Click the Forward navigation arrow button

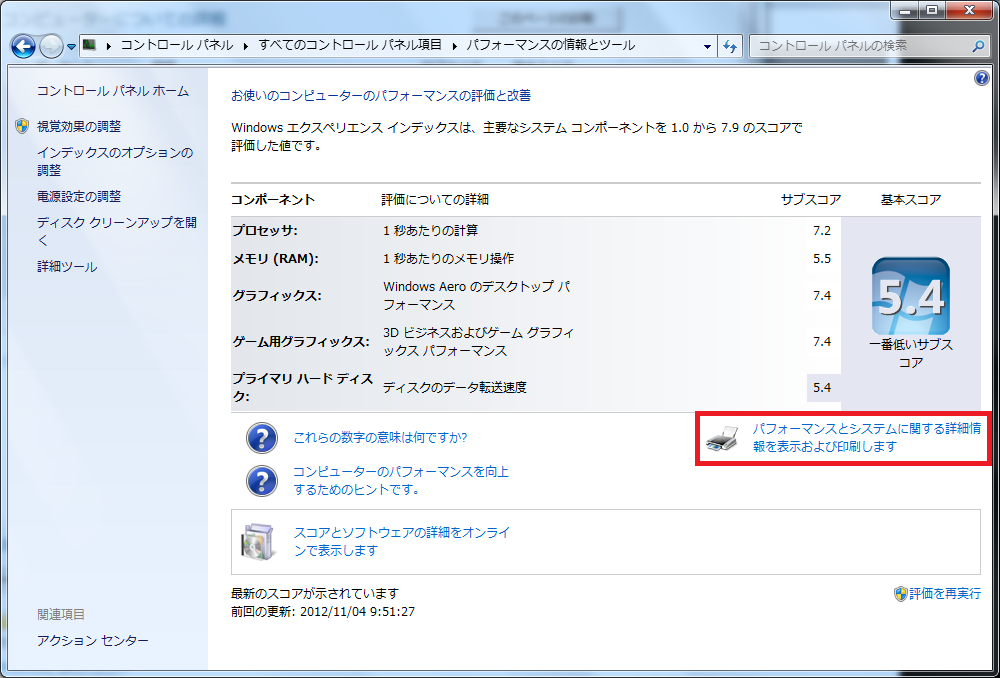click(51, 47)
